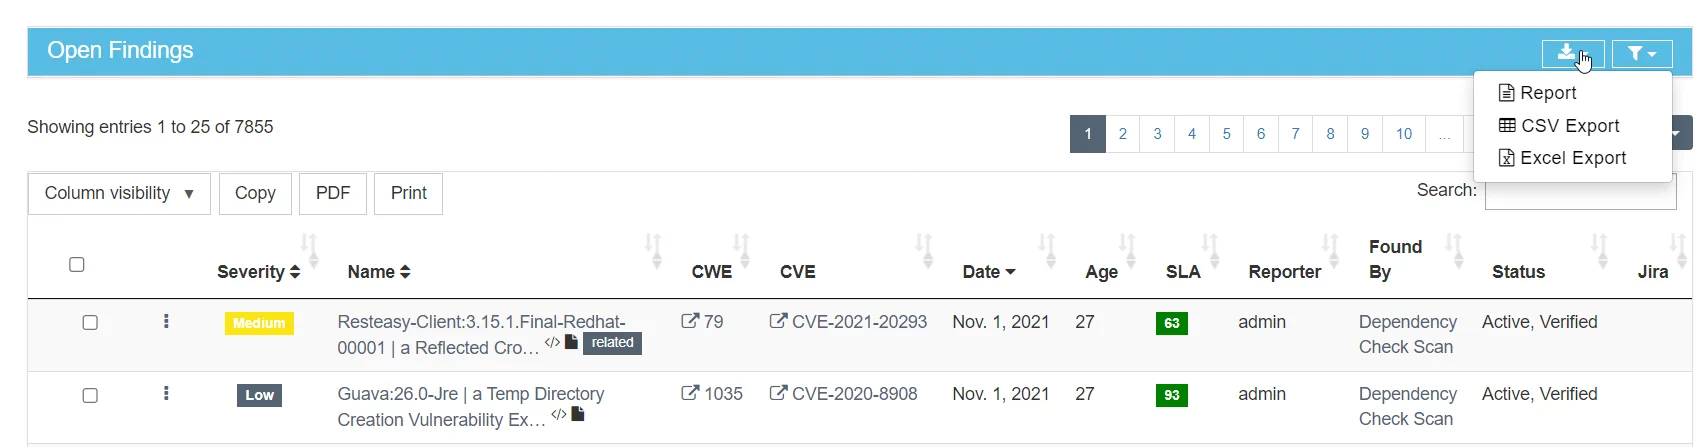The height and width of the screenshot is (447, 1702).
Task: Sort findings using Severity sort arrows
Action: tap(295, 272)
